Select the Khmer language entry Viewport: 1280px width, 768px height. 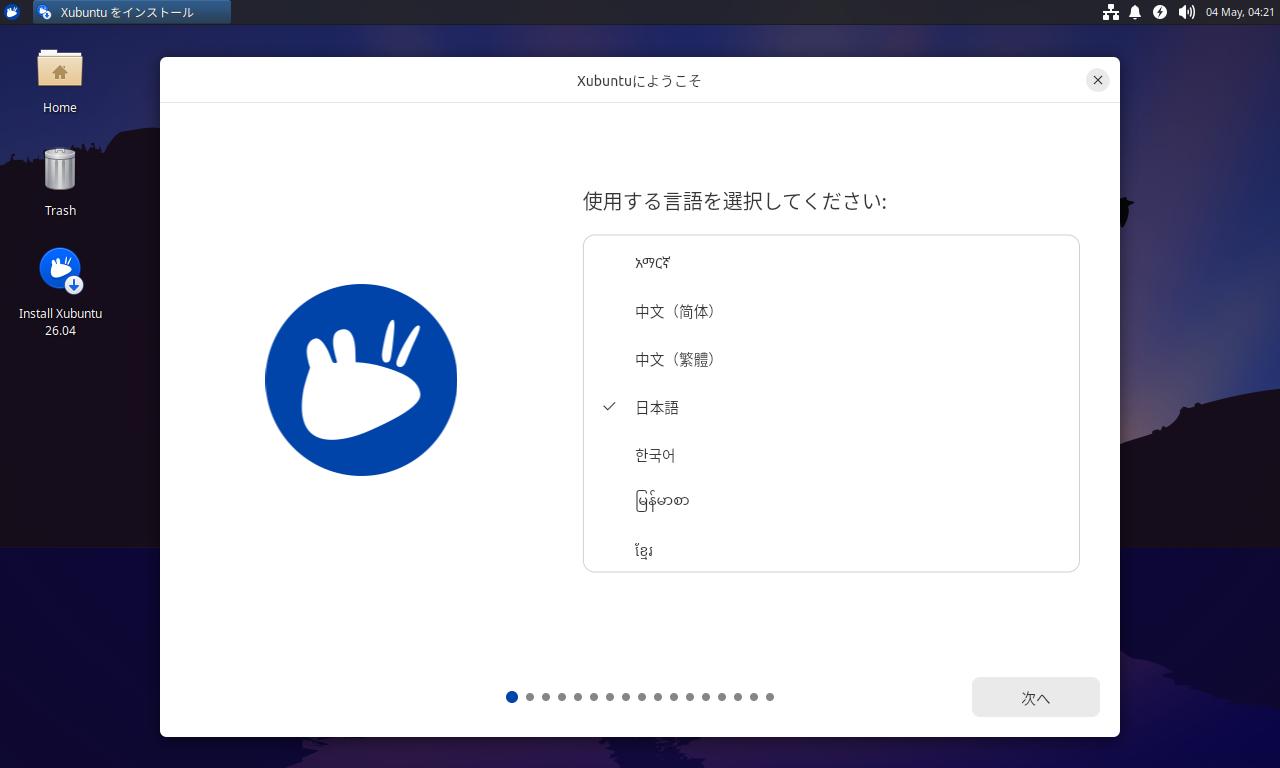pyautogui.click(x=831, y=549)
